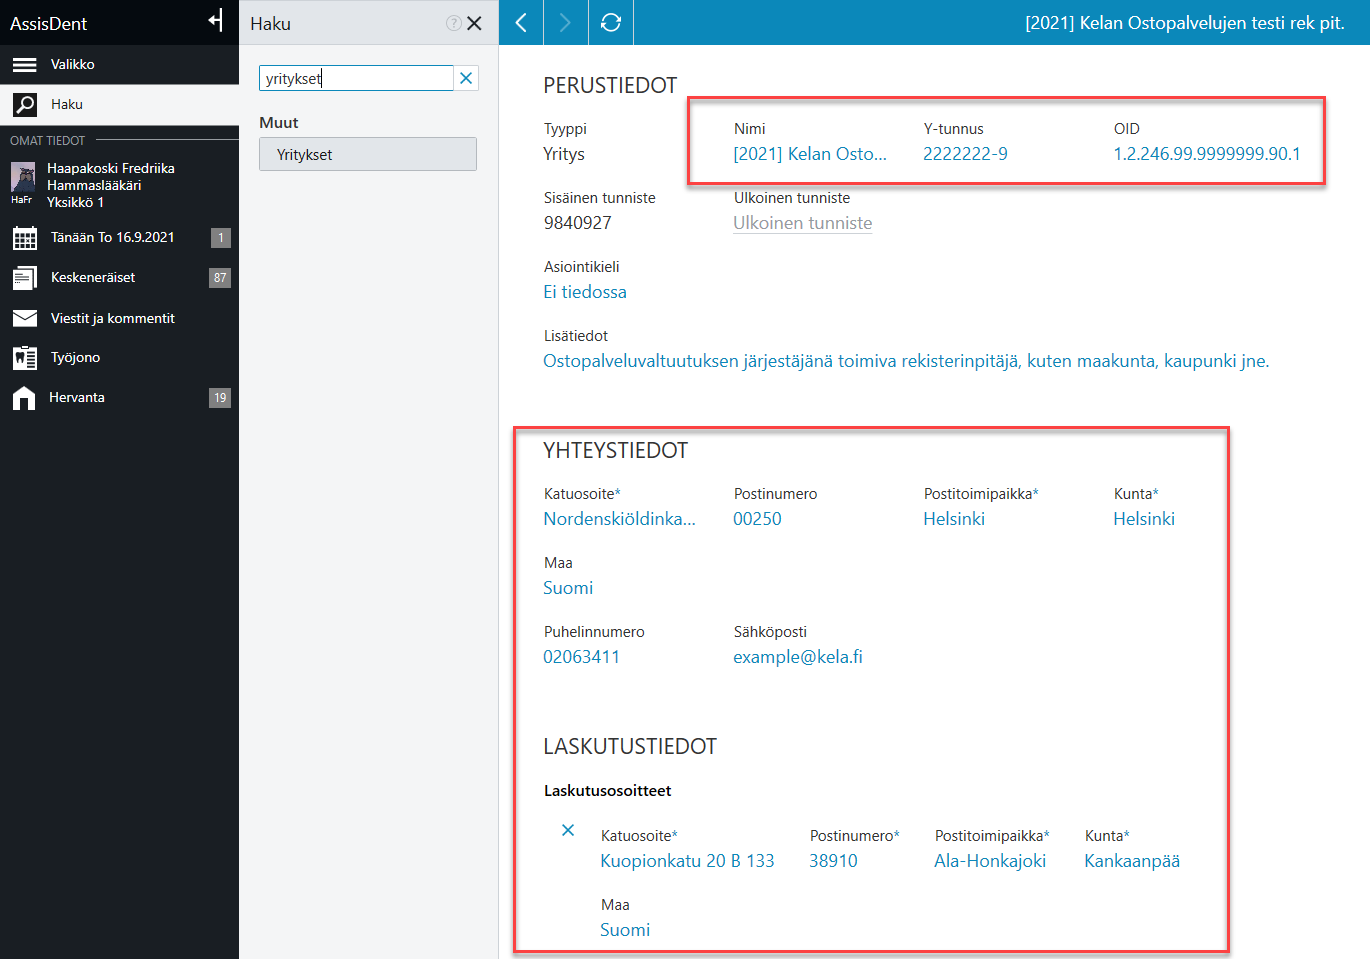Open Työjono queue

pyautogui.click(x=119, y=357)
